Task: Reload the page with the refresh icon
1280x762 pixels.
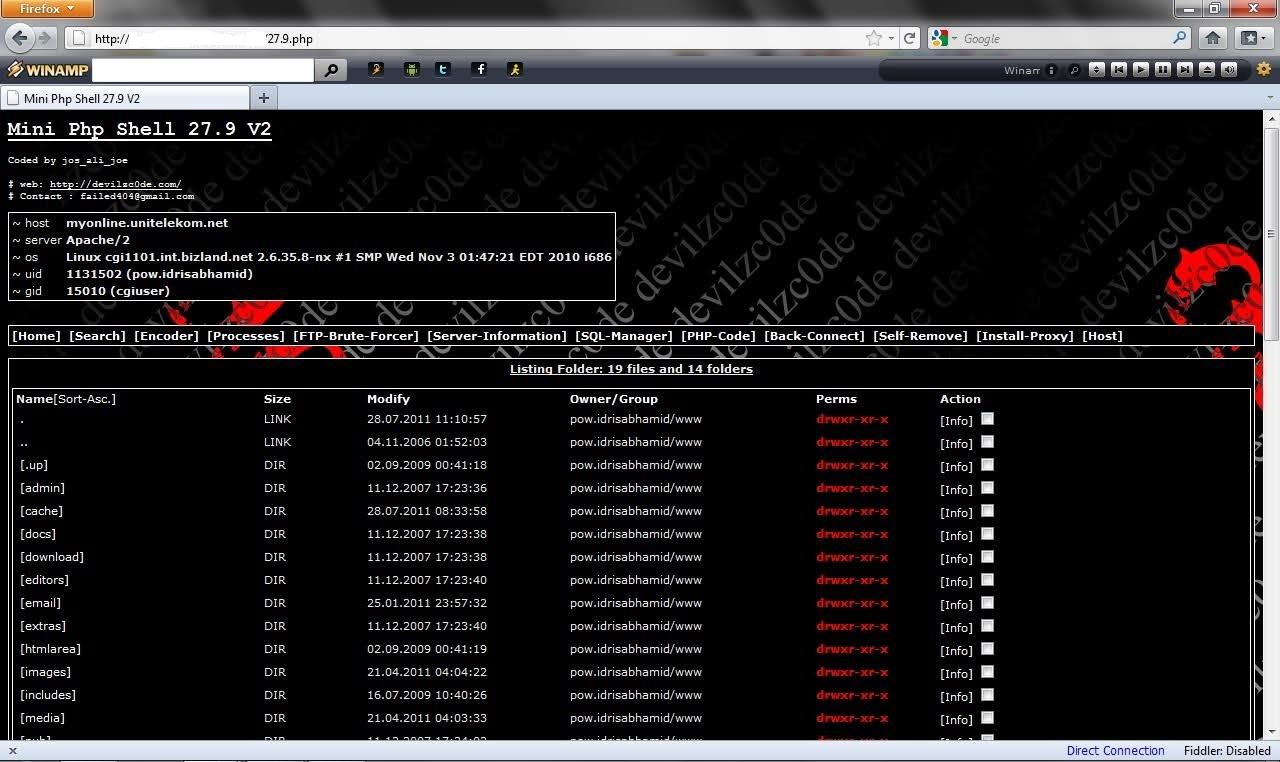Action: (910, 38)
